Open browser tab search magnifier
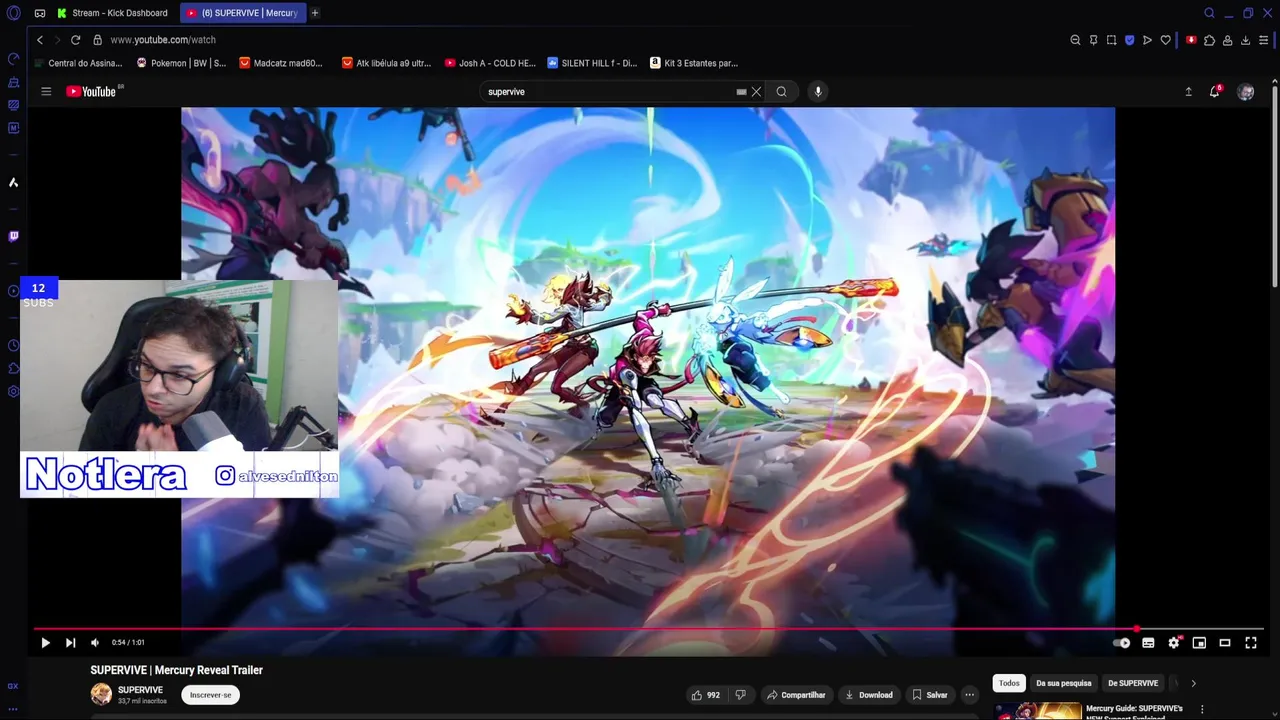 (x=1209, y=13)
